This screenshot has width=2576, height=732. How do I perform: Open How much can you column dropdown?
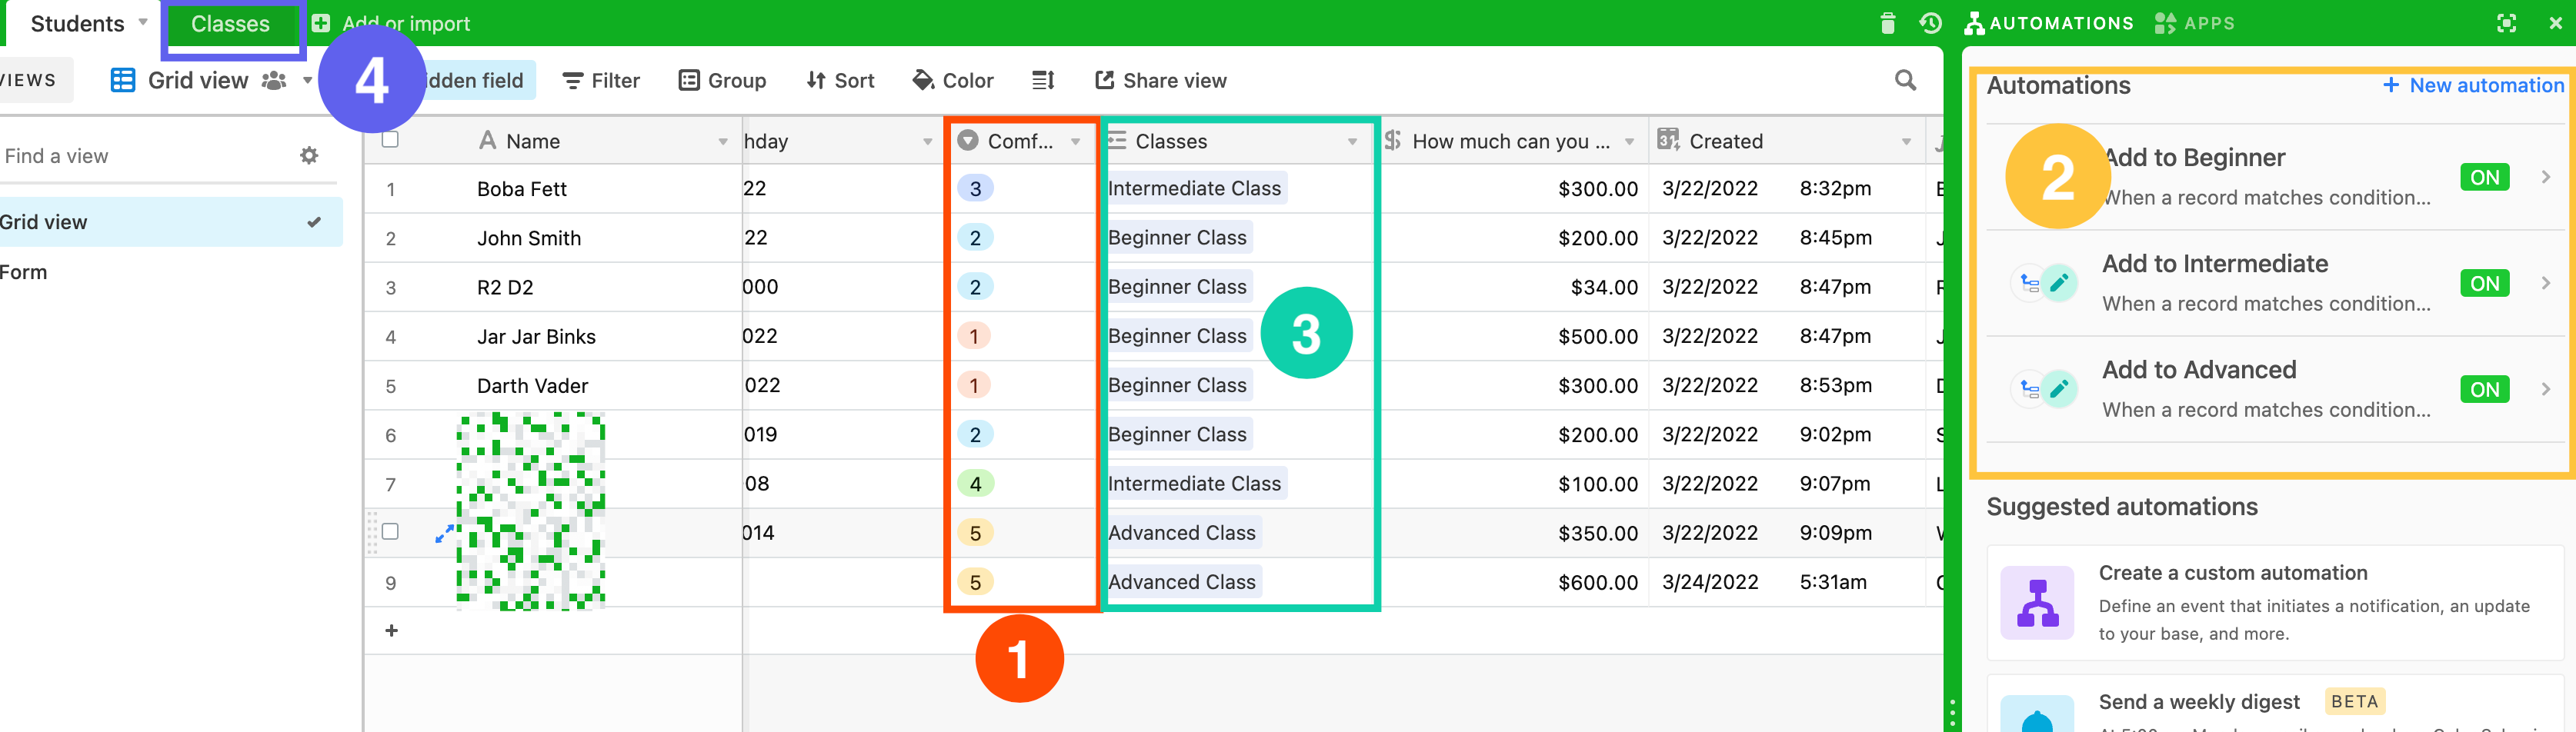tap(1629, 141)
